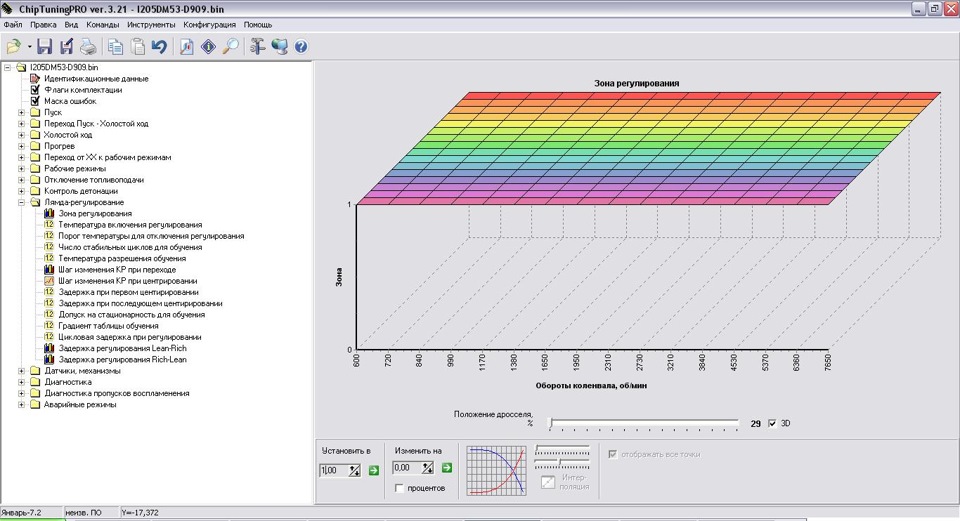Expand the Пуск folder
The width and height of the screenshot is (960, 521).
[x=21, y=113]
